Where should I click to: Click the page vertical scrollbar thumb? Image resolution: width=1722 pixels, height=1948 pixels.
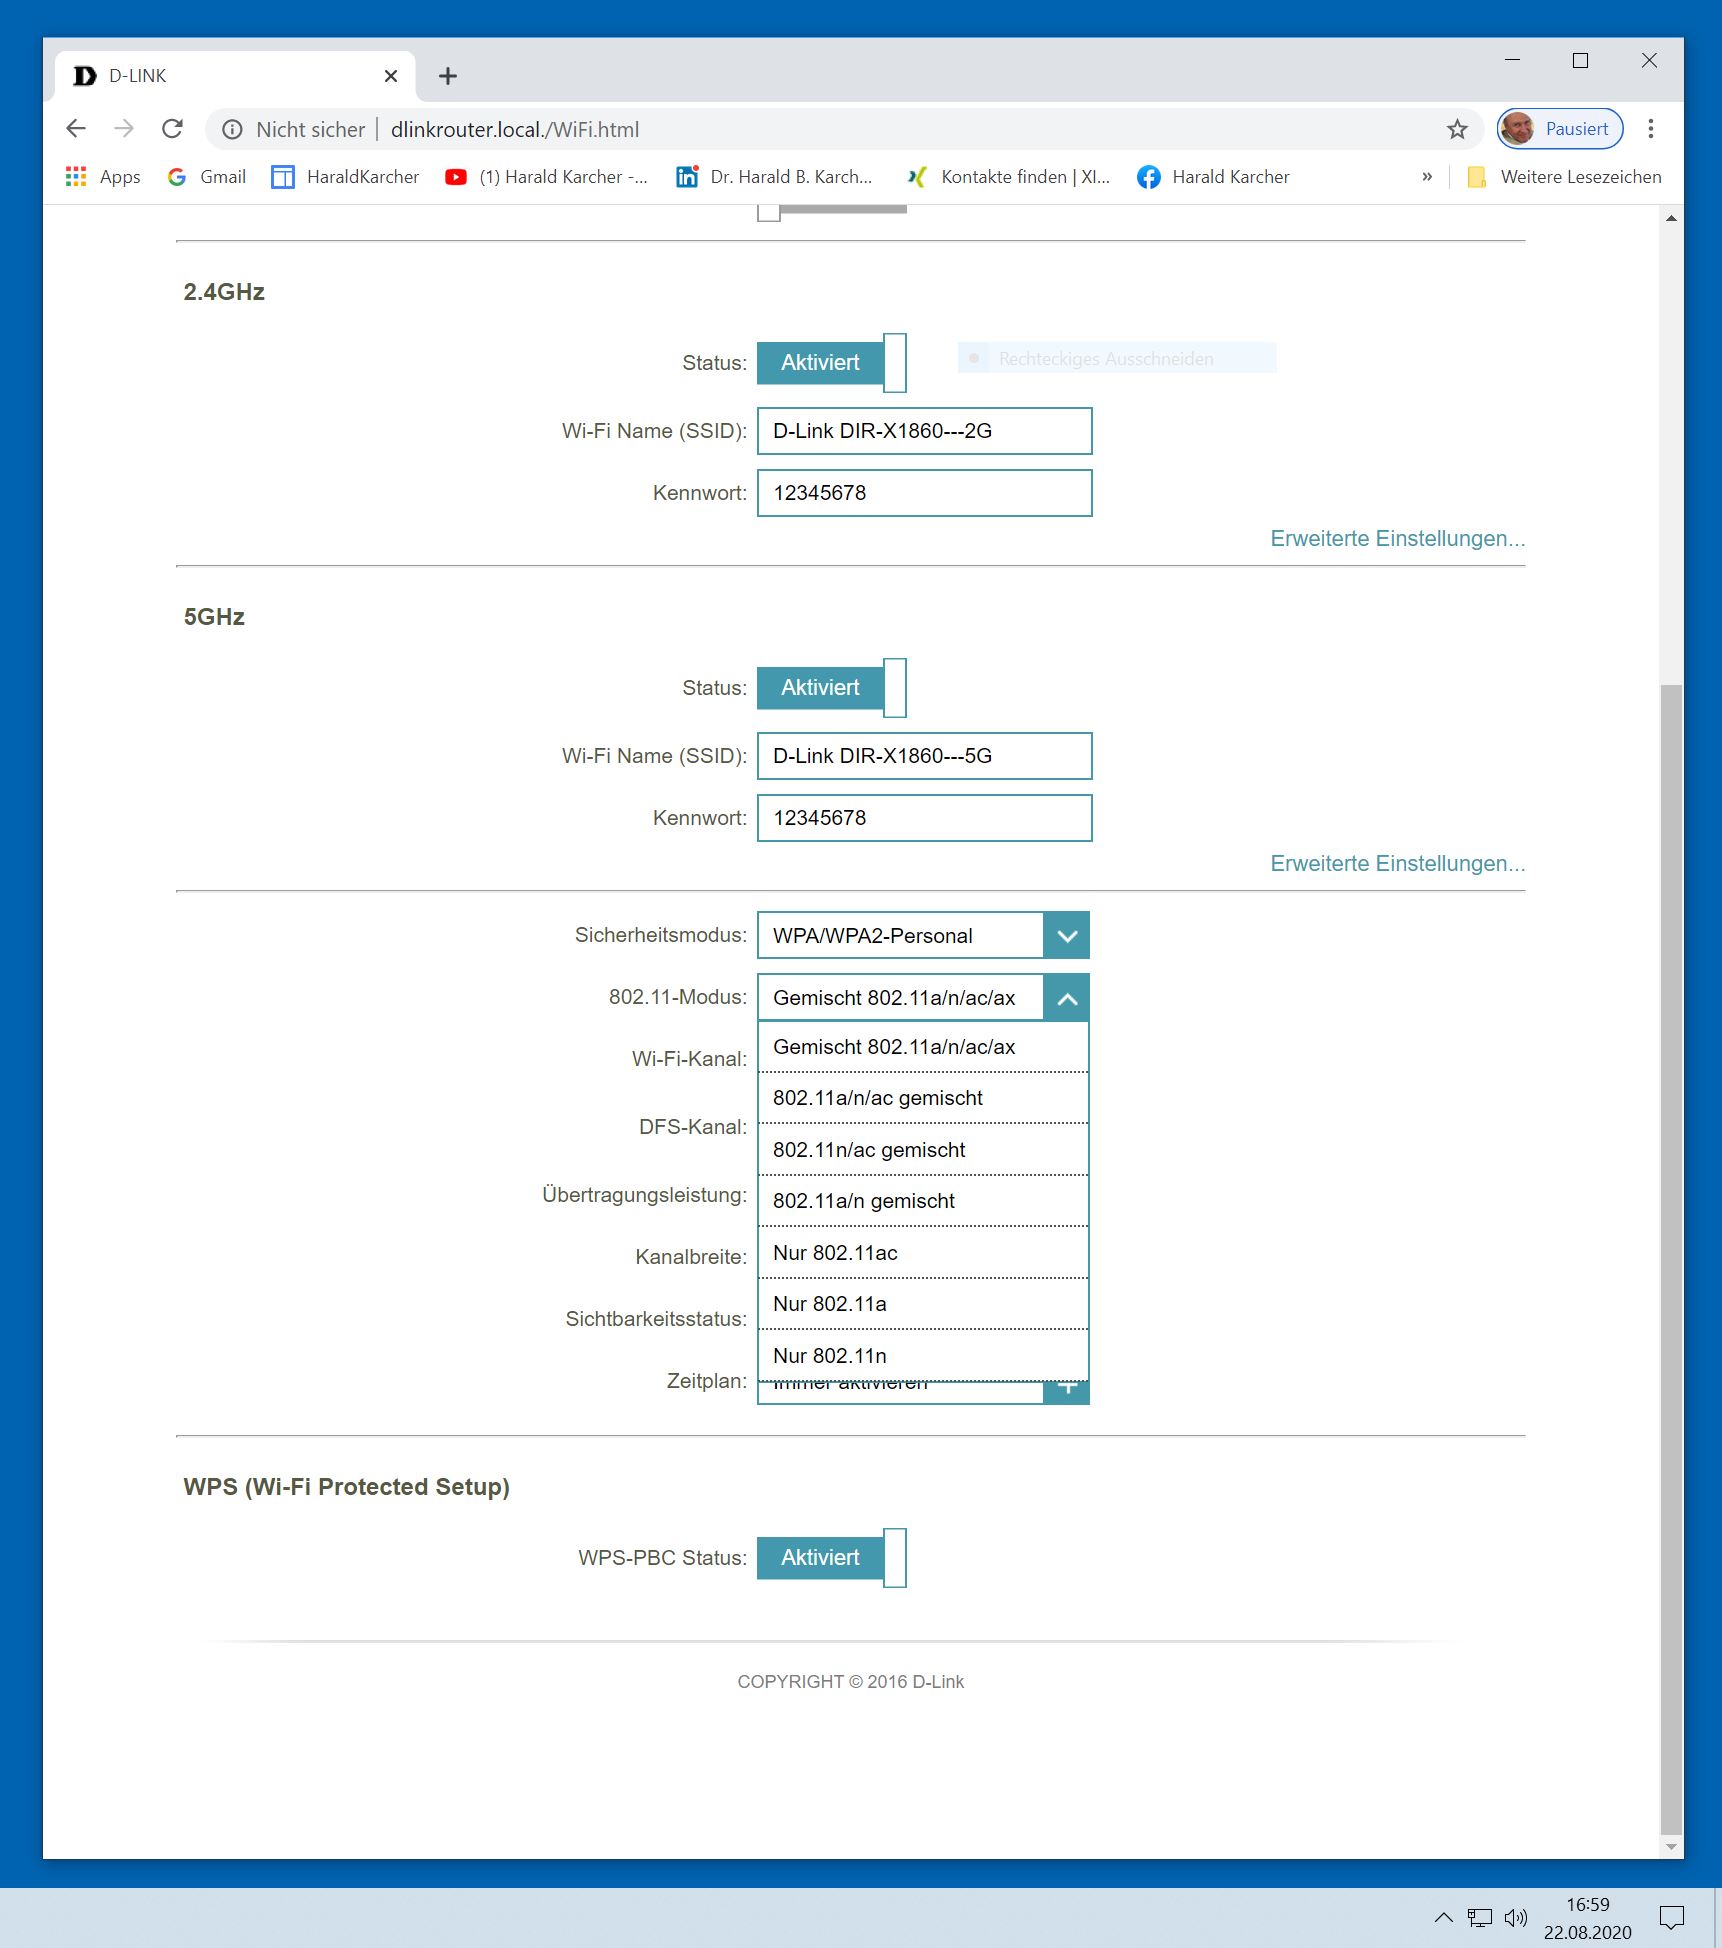tap(1671, 1260)
